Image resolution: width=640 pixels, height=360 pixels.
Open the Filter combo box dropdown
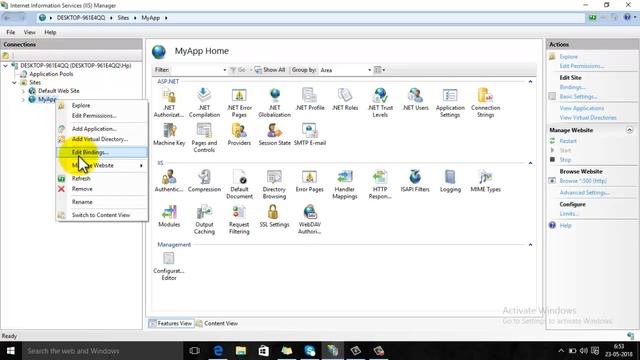(x=224, y=70)
